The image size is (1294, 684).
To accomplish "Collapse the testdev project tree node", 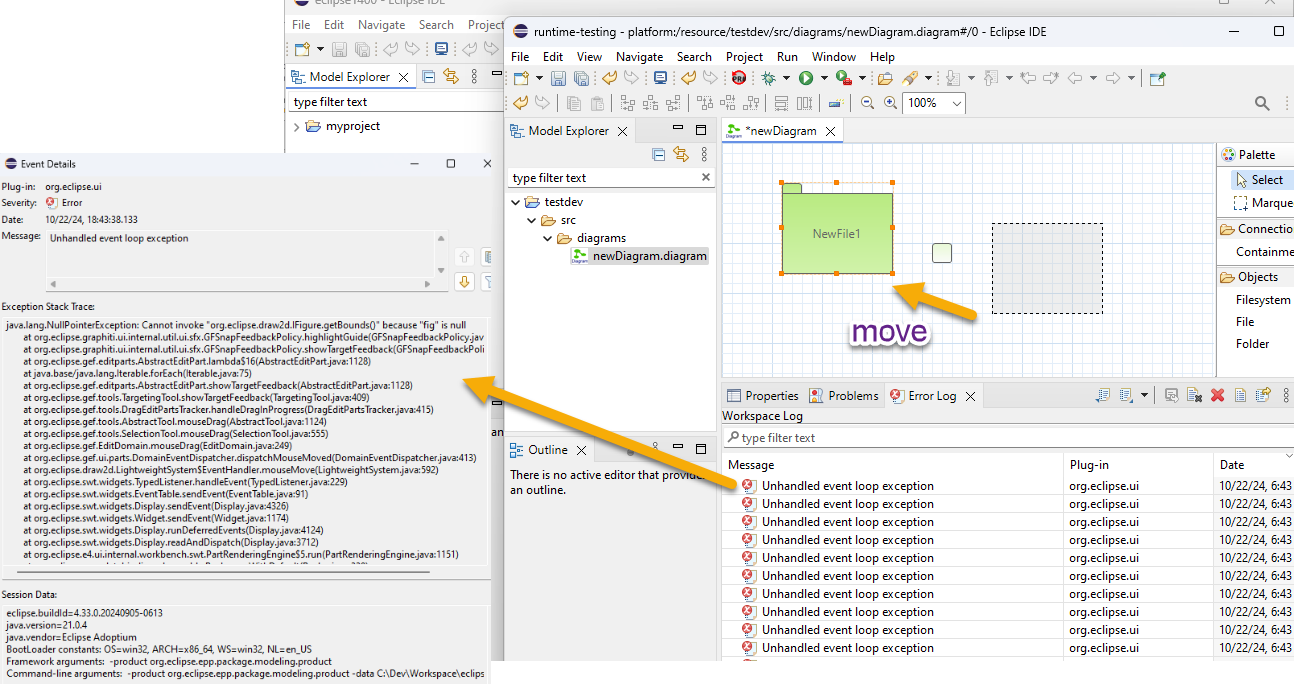I will 516,202.
